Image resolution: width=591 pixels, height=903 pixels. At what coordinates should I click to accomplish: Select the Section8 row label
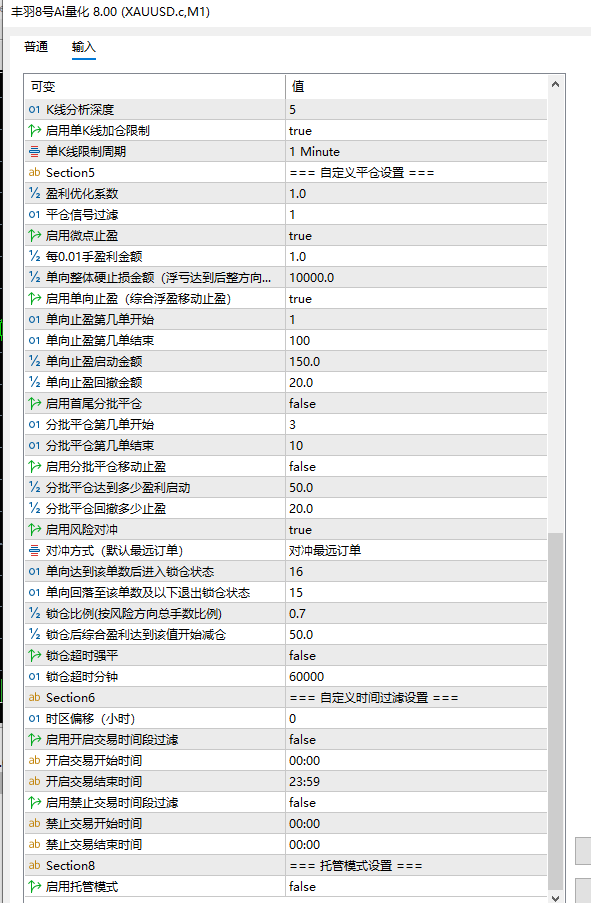70,866
